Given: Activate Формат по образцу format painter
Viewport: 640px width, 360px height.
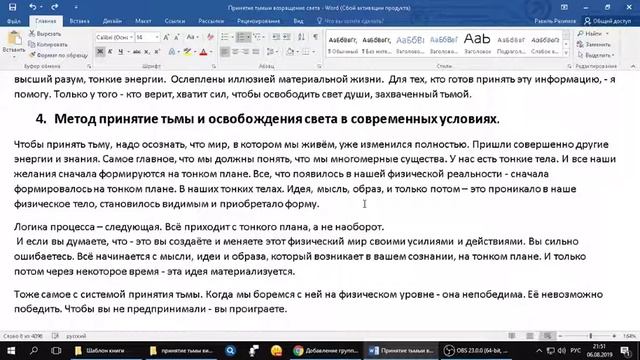Looking at the screenshot, I should pyautogui.click(x=58, y=55).
